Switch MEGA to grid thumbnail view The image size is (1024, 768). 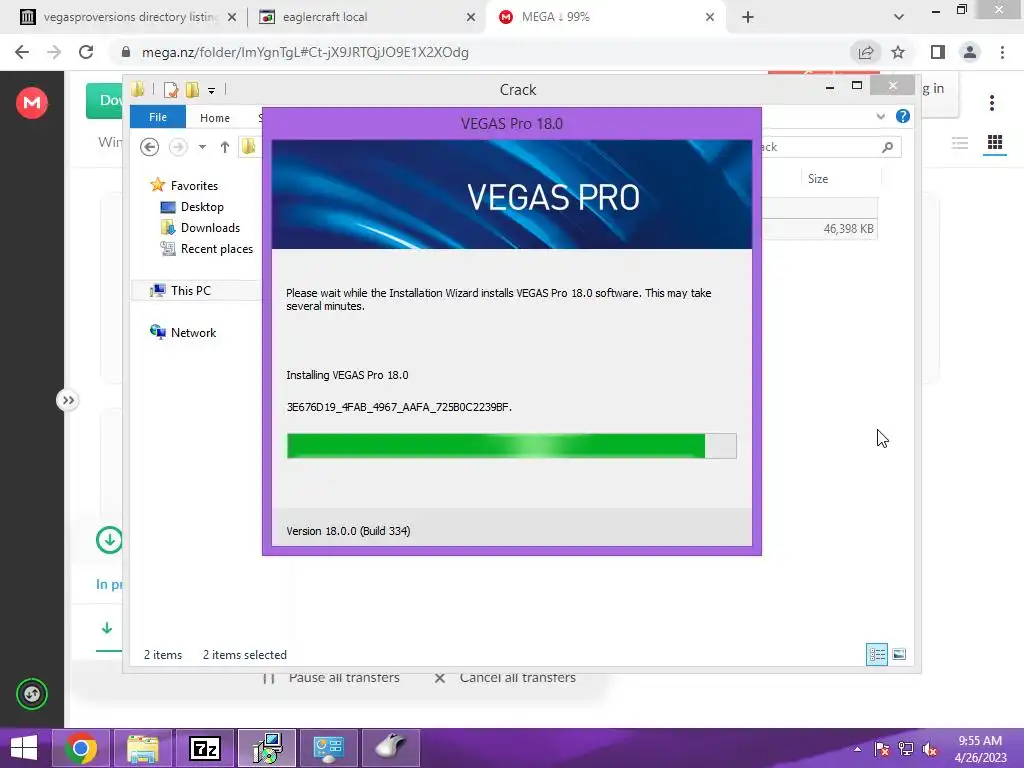(x=995, y=142)
